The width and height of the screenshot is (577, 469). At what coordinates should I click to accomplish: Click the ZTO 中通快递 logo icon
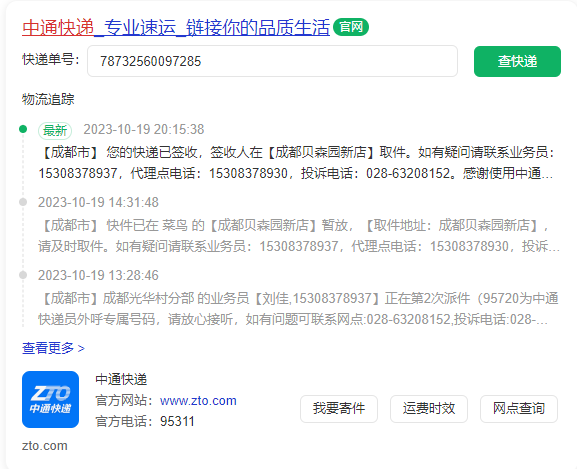(50, 399)
